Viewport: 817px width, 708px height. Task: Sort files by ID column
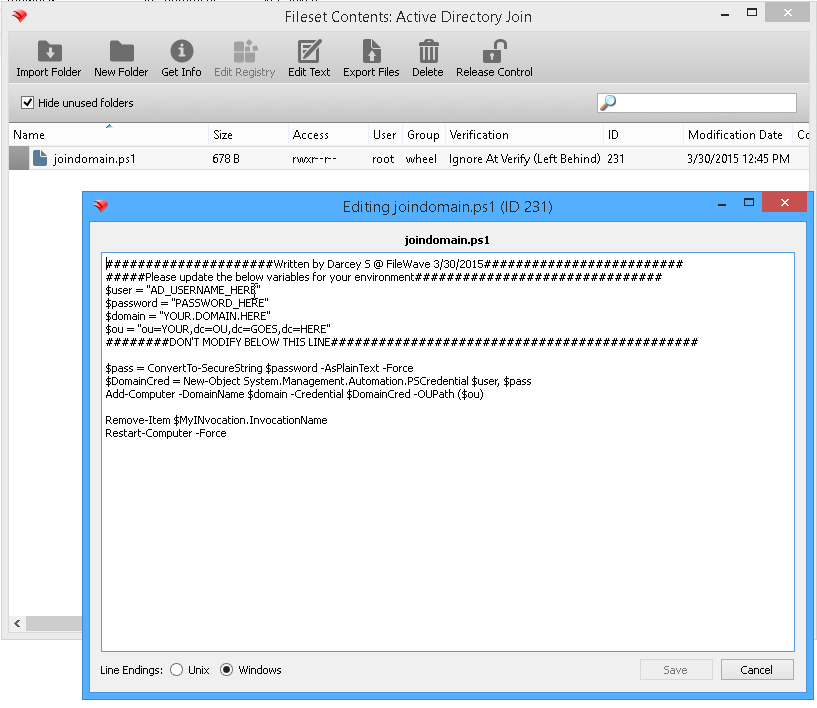[643, 135]
